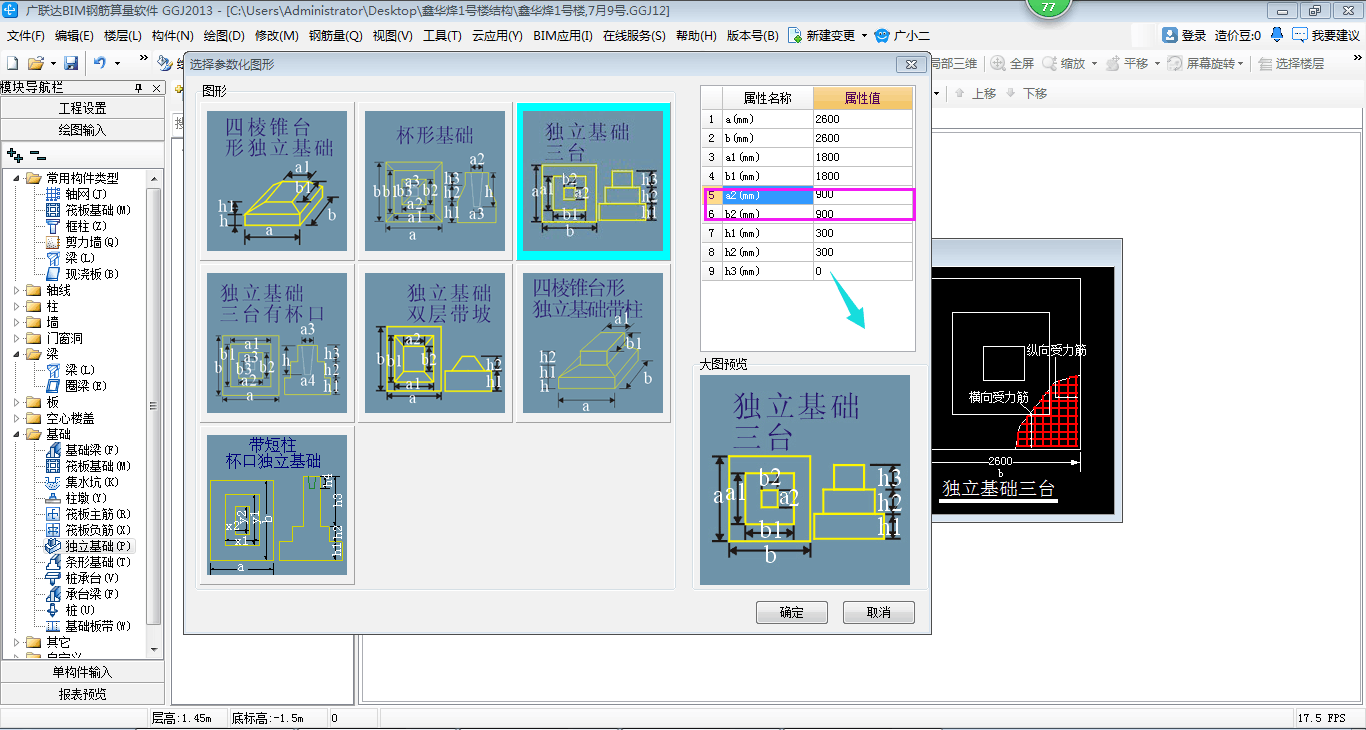Select 现浇板(B) in navigation tree

point(92,274)
